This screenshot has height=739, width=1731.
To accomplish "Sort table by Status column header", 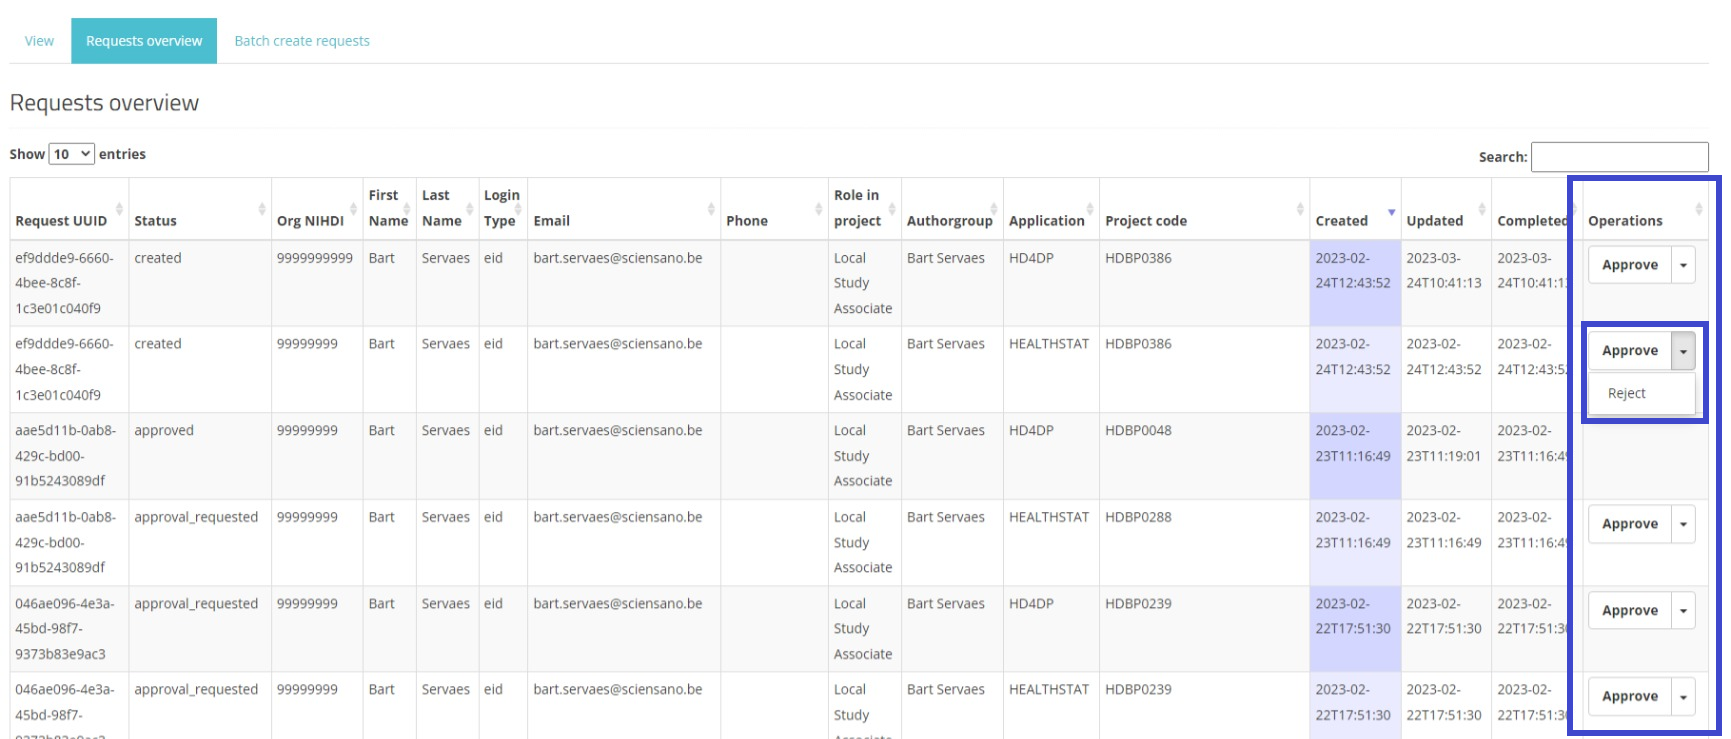I will [x=155, y=220].
